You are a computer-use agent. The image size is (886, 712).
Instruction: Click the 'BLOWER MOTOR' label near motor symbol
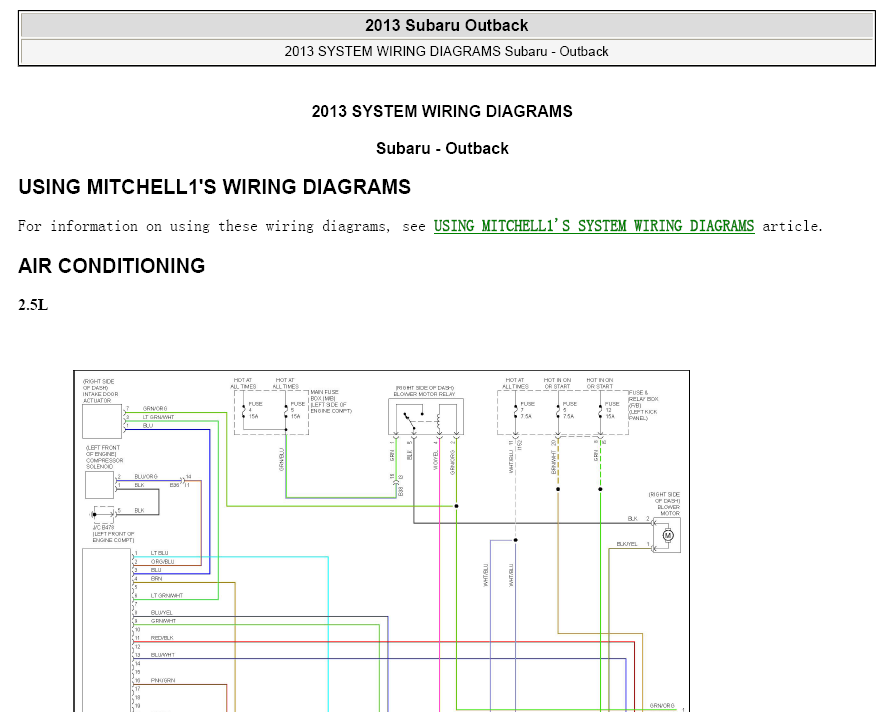click(669, 510)
